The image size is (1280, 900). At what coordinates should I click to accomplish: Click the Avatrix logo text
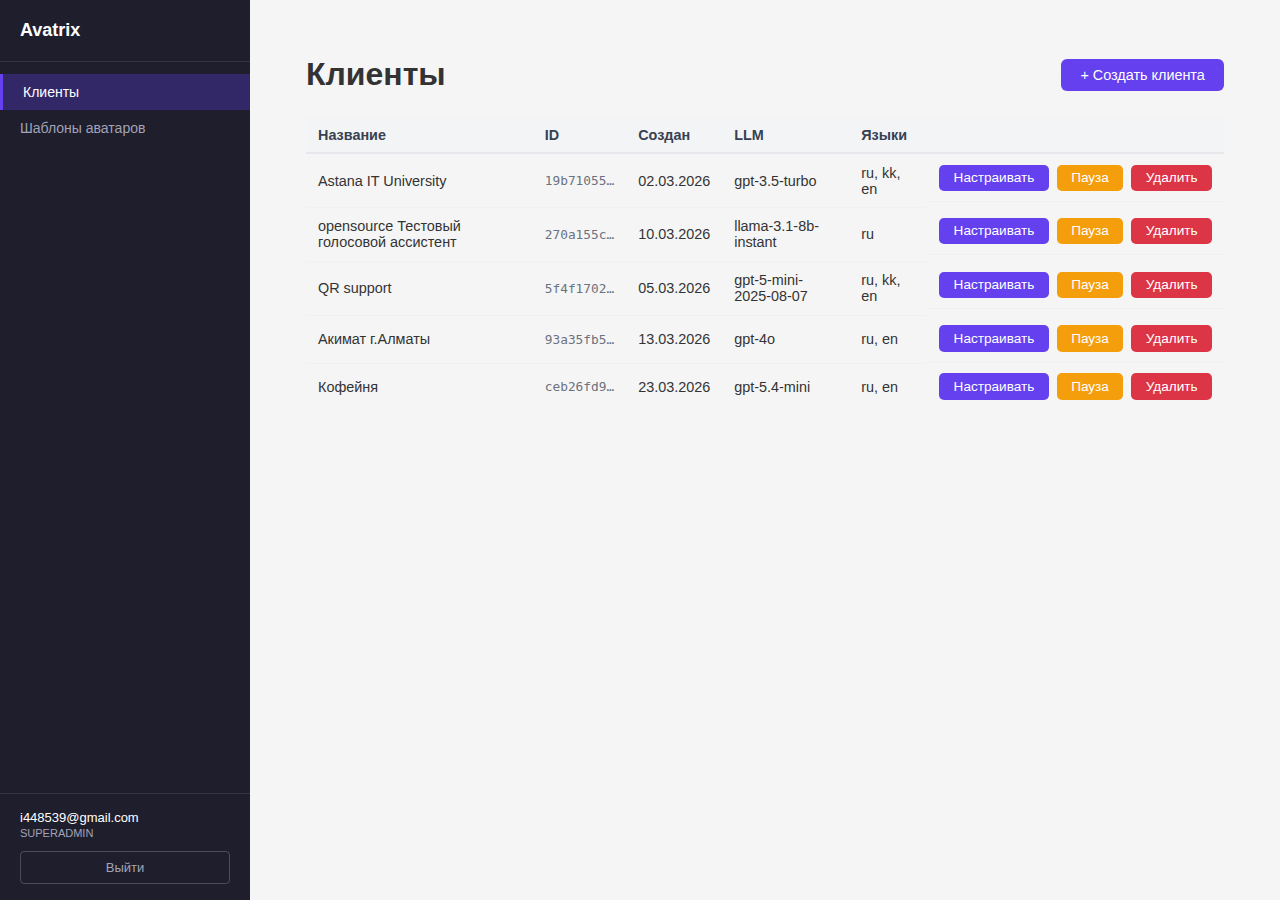(x=50, y=29)
